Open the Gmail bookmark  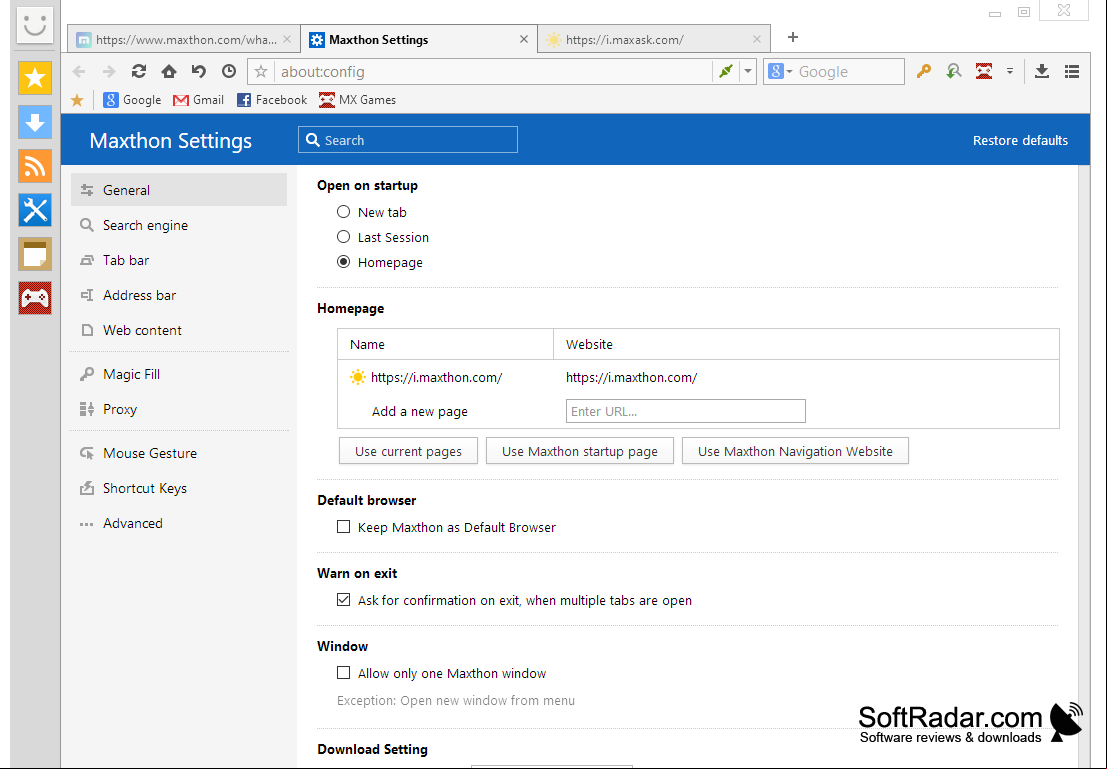[198, 100]
